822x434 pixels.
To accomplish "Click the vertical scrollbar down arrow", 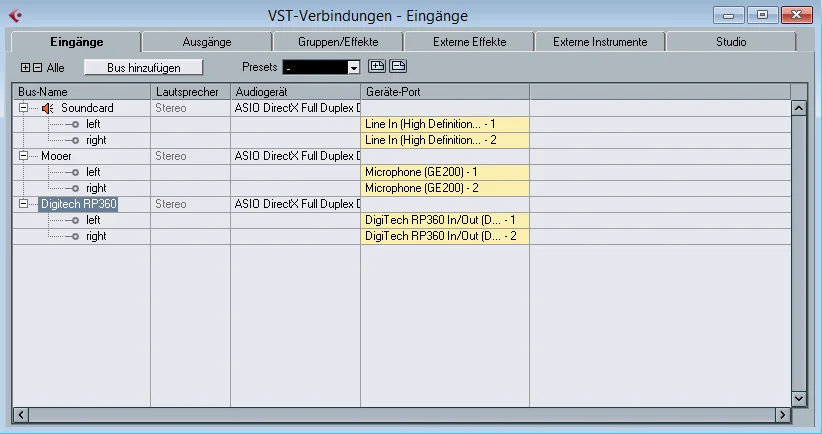I will click(x=798, y=398).
